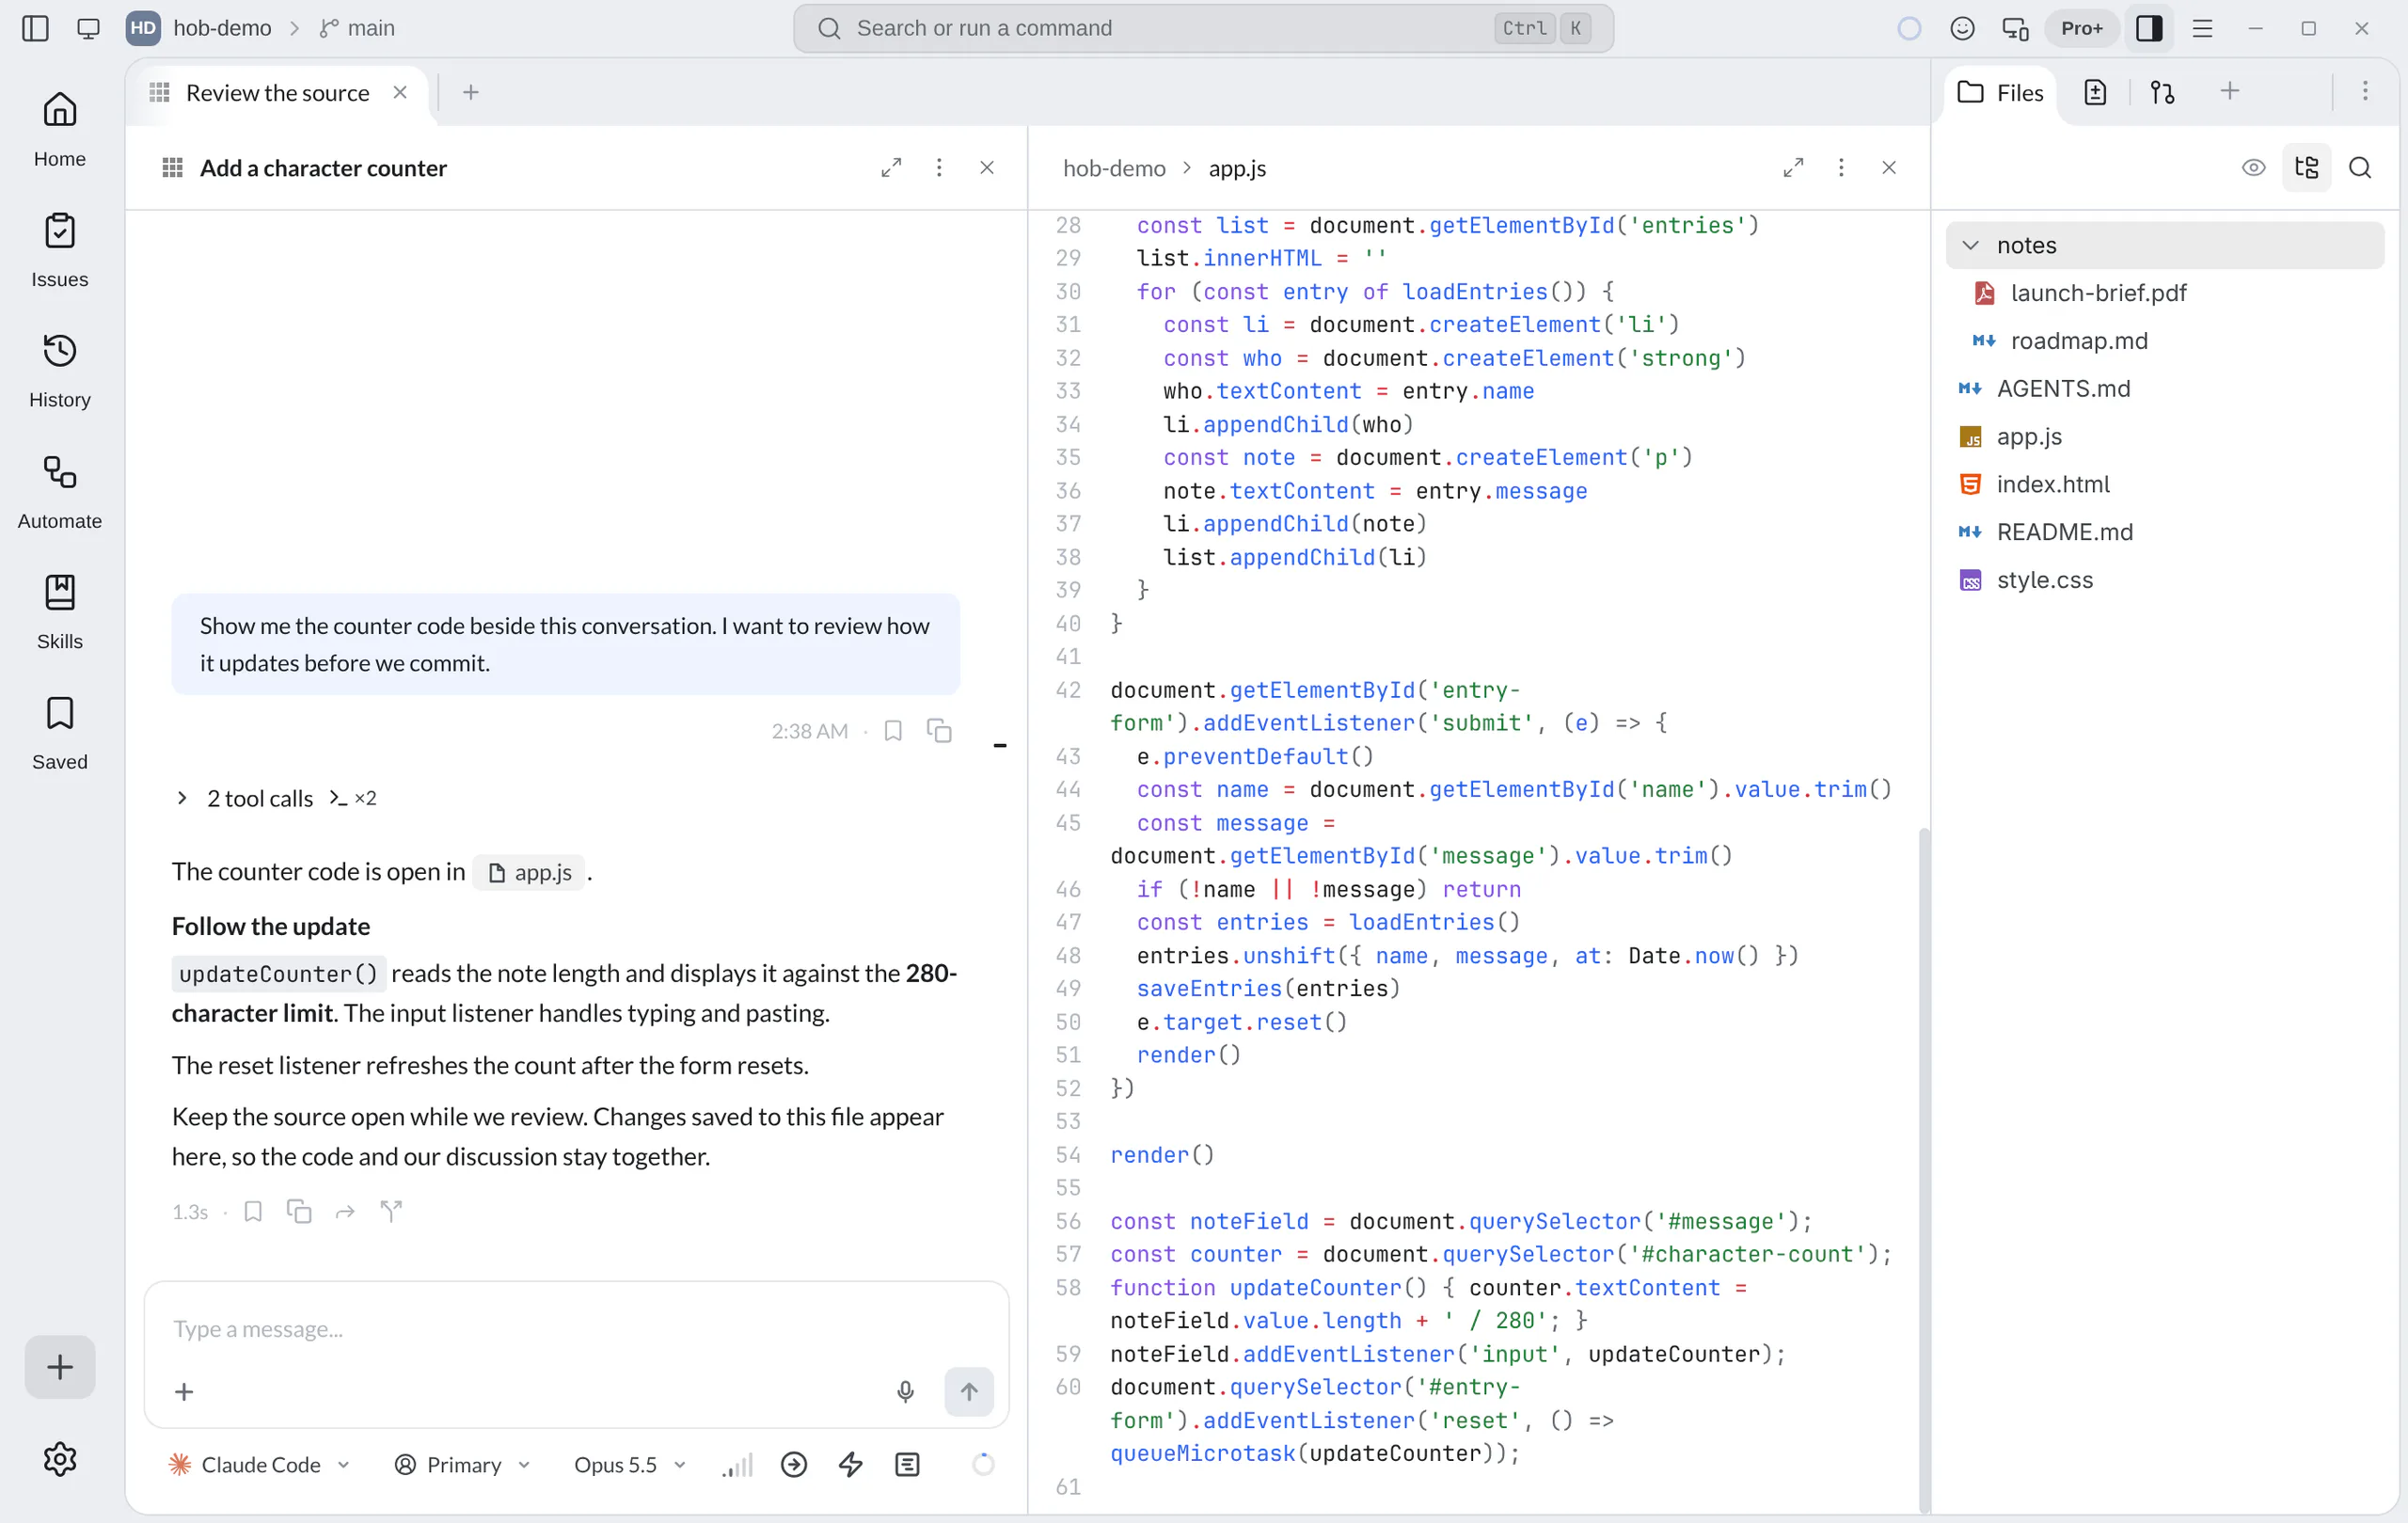2408x1523 pixels.
Task: Open the Opus 5.5 model dropdown
Action: tap(630, 1464)
